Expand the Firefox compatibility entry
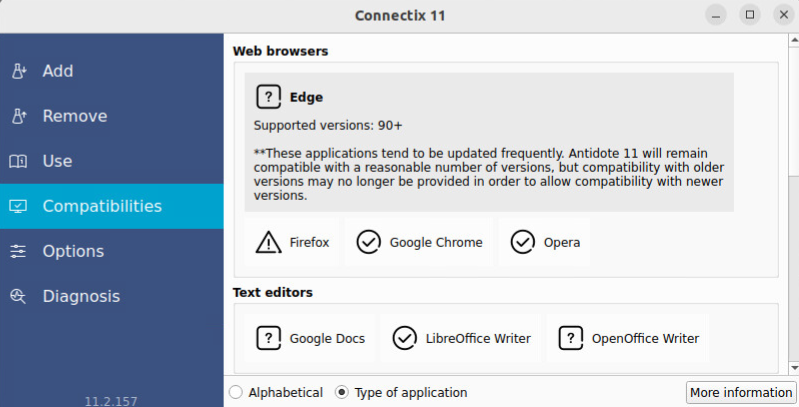This screenshot has height=407, width=799. (x=294, y=242)
